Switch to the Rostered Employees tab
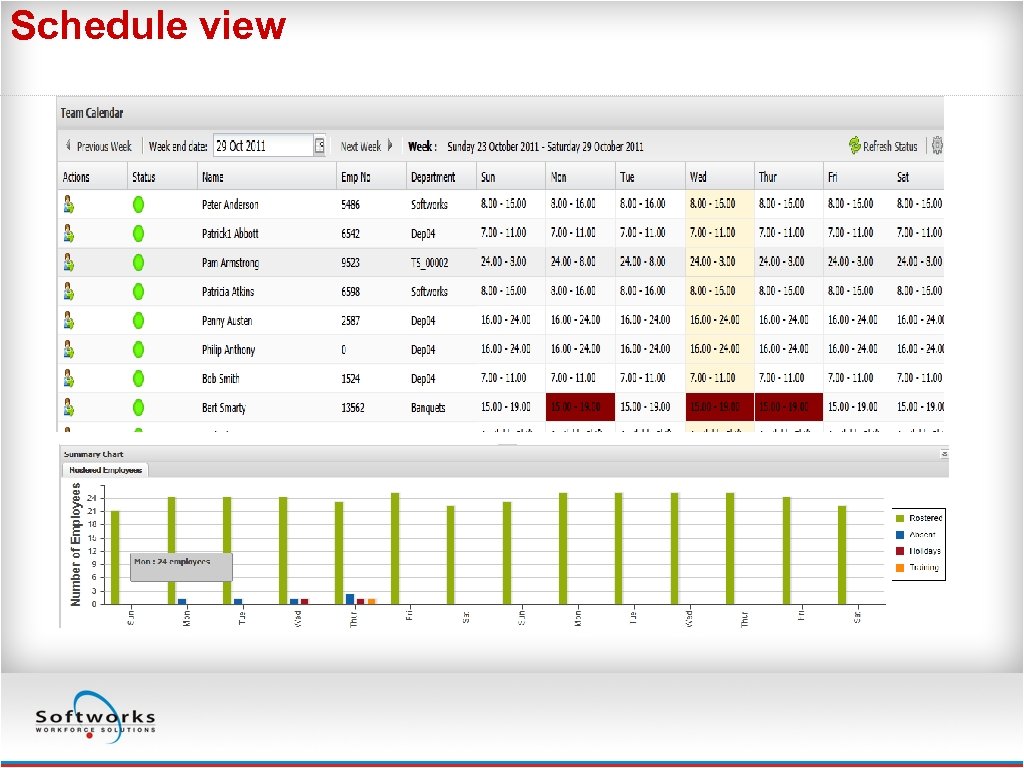 107,468
